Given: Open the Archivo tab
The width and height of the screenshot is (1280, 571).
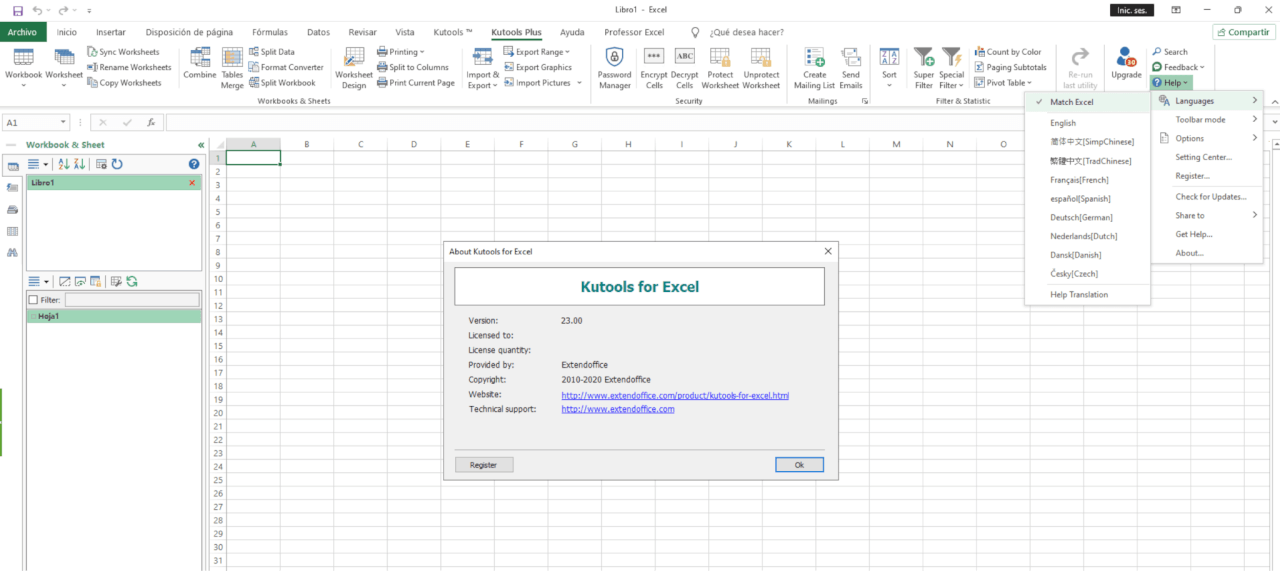Looking at the screenshot, I should point(22,32).
